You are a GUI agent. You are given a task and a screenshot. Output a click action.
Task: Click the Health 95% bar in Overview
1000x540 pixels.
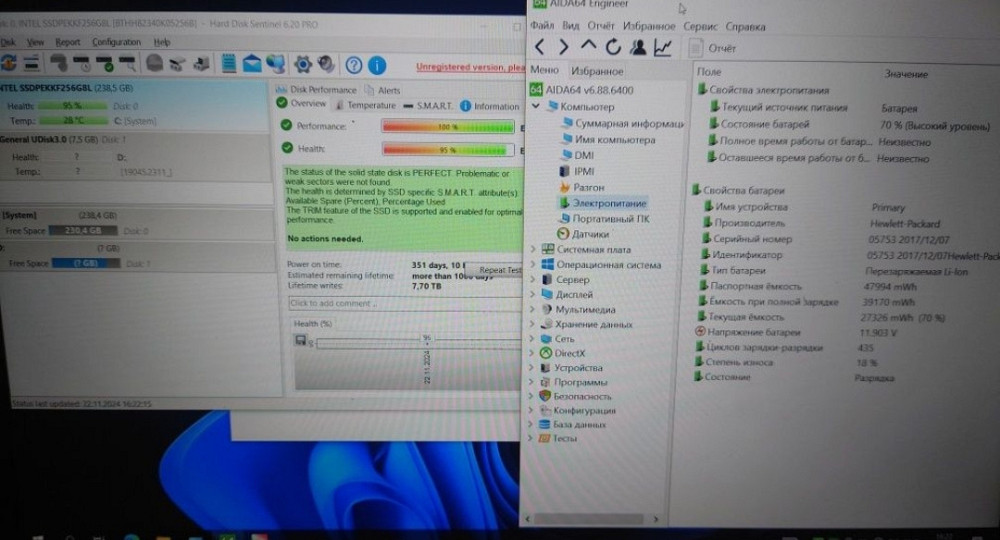[448, 150]
